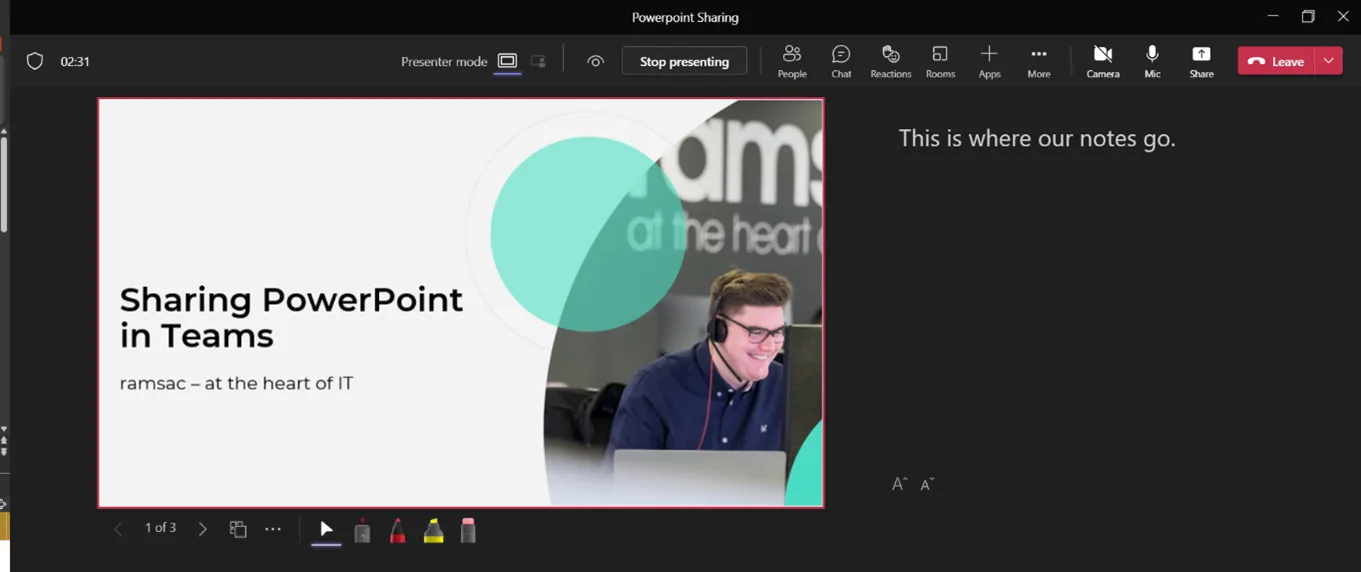
Task: Click the meeting timer 02:31
Action: 75,61
